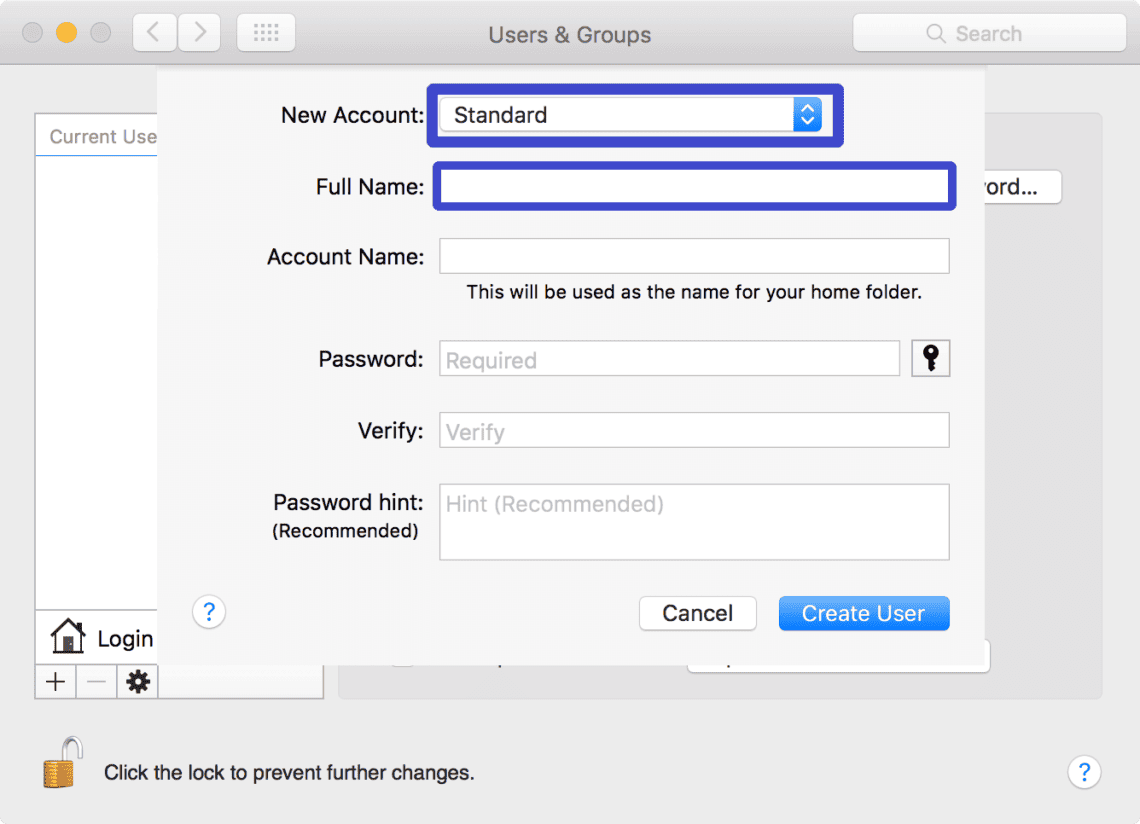Screen dimensions: 1140x824
Task: Click the Password field marked Required
Action: click(668, 358)
